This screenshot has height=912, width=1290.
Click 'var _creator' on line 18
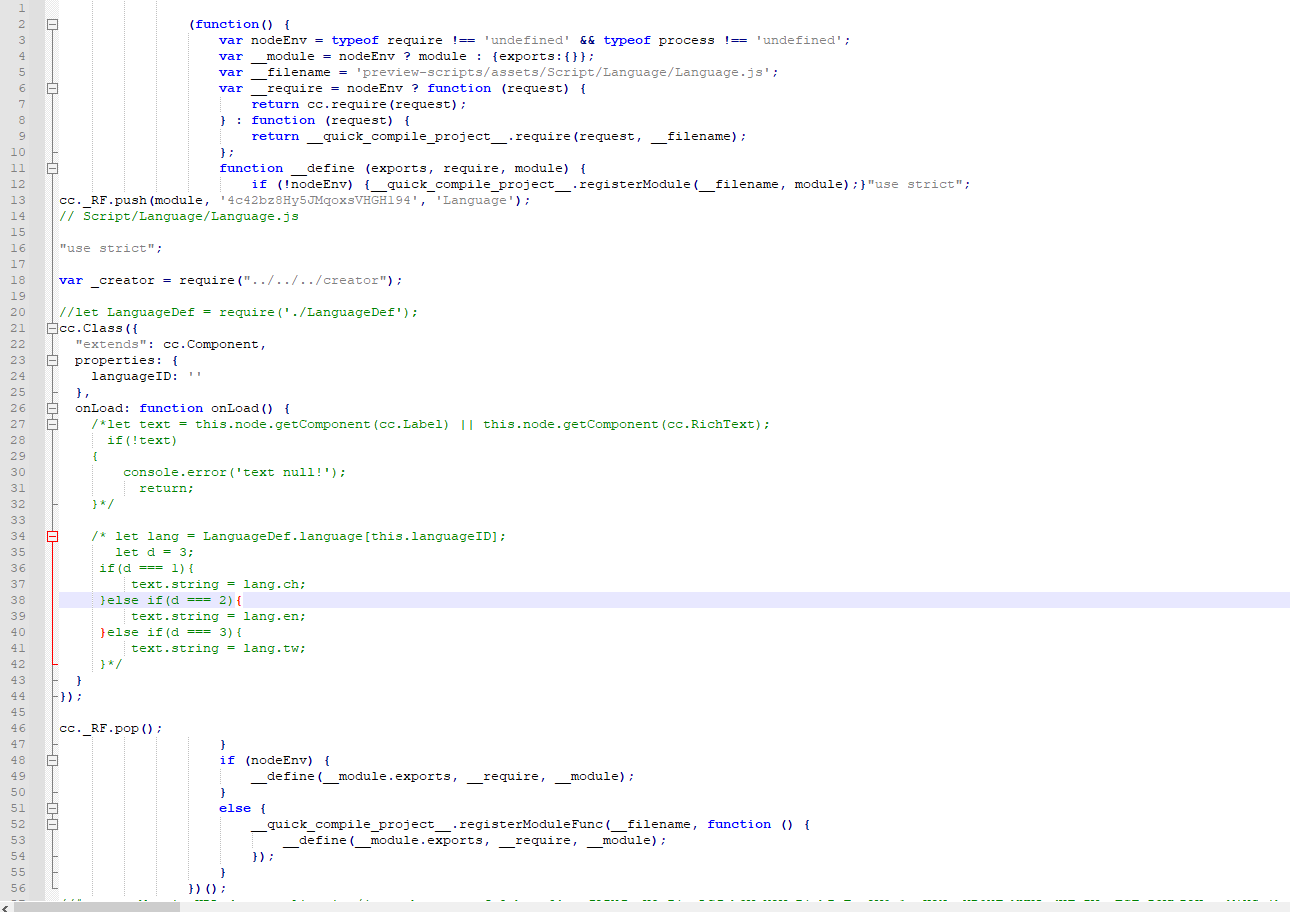(107, 280)
